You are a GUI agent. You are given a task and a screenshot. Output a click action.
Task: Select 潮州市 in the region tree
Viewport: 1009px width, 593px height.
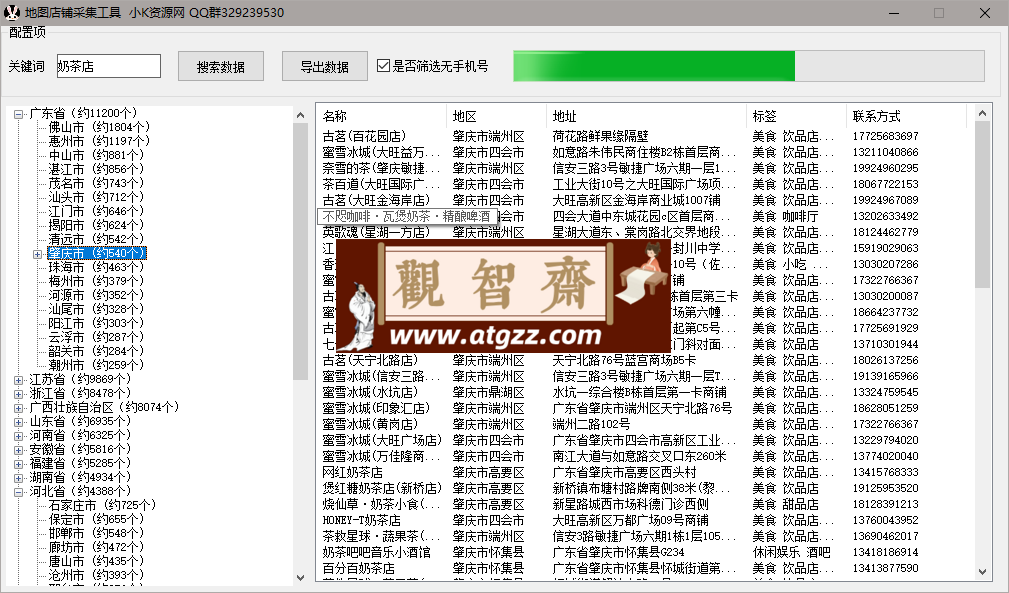coord(96,365)
